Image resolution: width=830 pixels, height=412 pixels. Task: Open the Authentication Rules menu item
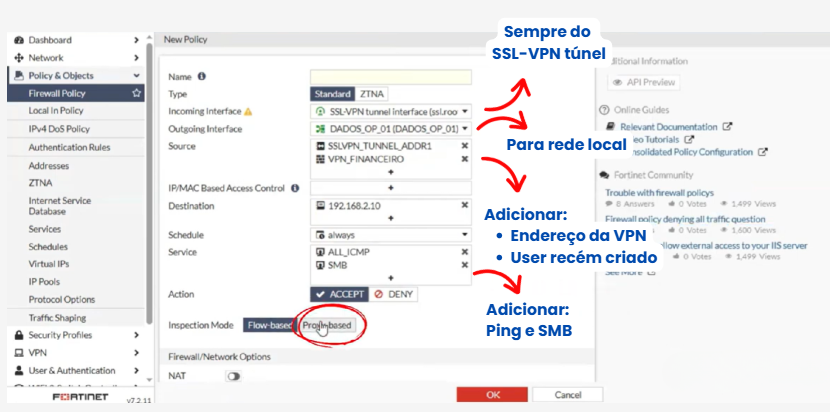click(69, 147)
